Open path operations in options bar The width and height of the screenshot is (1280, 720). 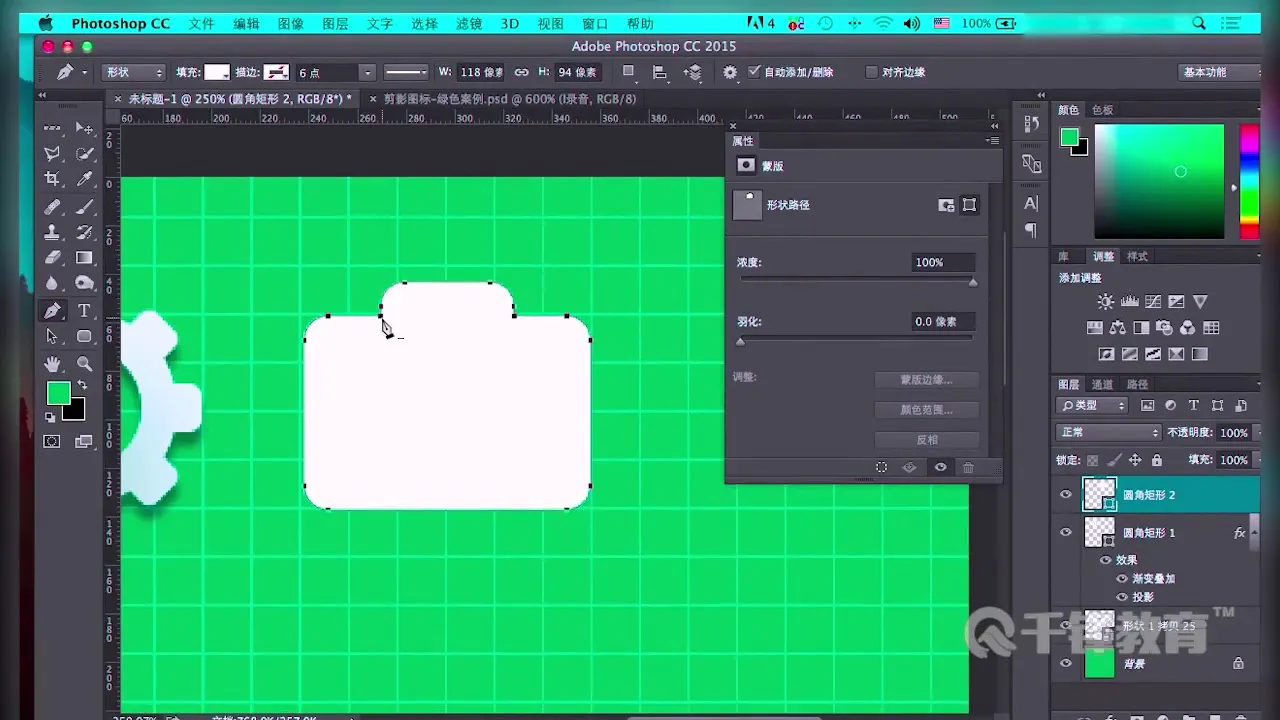coord(628,72)
